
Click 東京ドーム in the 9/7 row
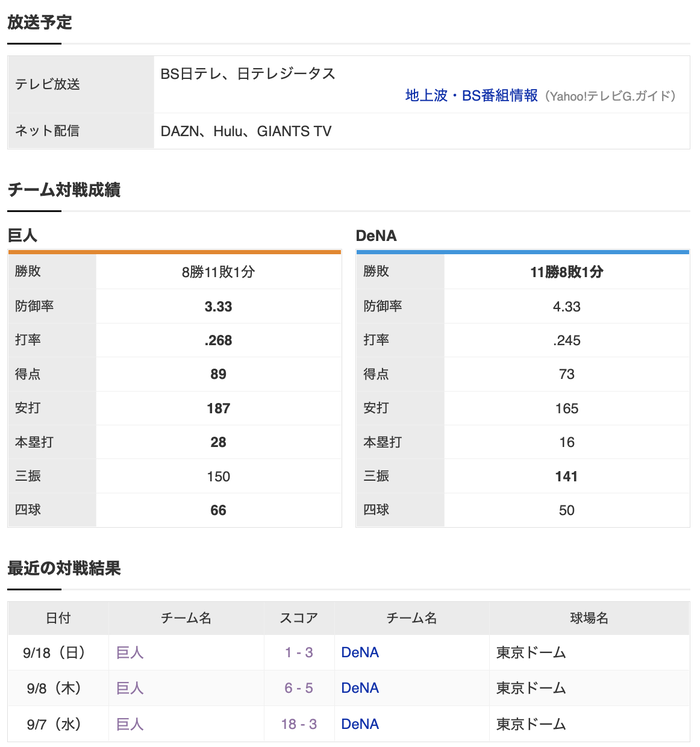[531, 724]
